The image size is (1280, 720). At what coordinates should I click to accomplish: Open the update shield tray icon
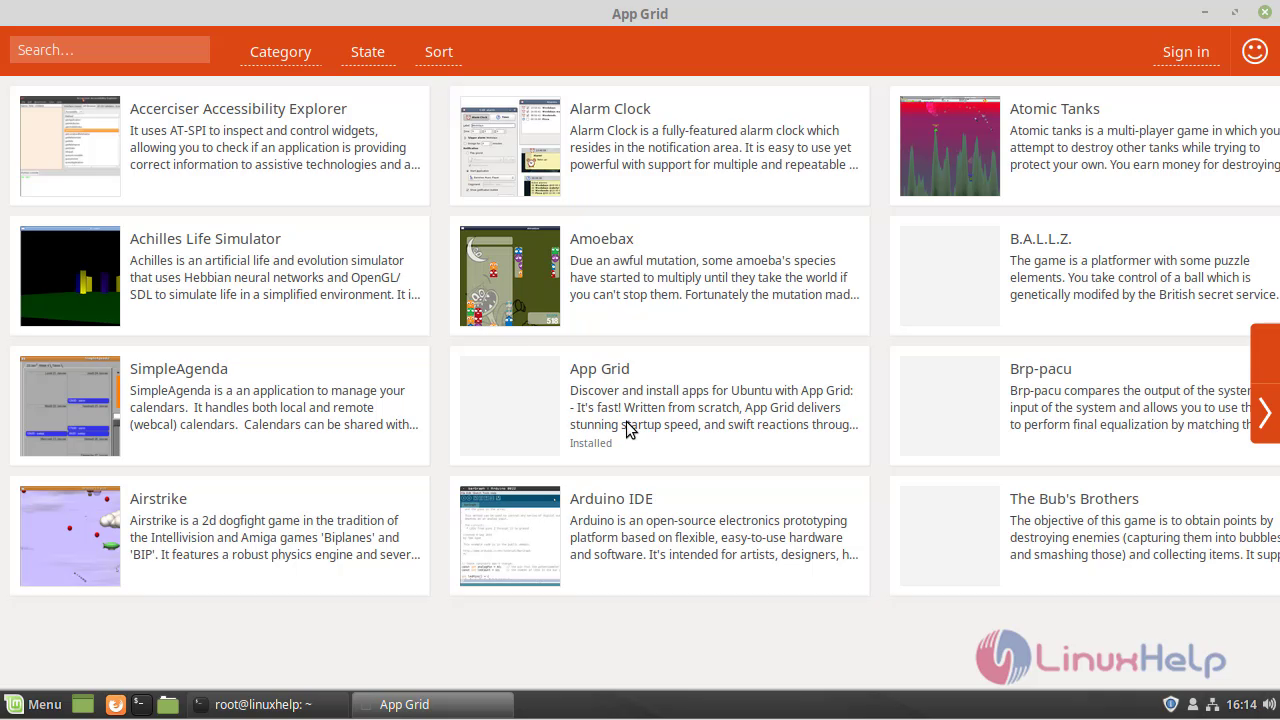[1171, 704]
